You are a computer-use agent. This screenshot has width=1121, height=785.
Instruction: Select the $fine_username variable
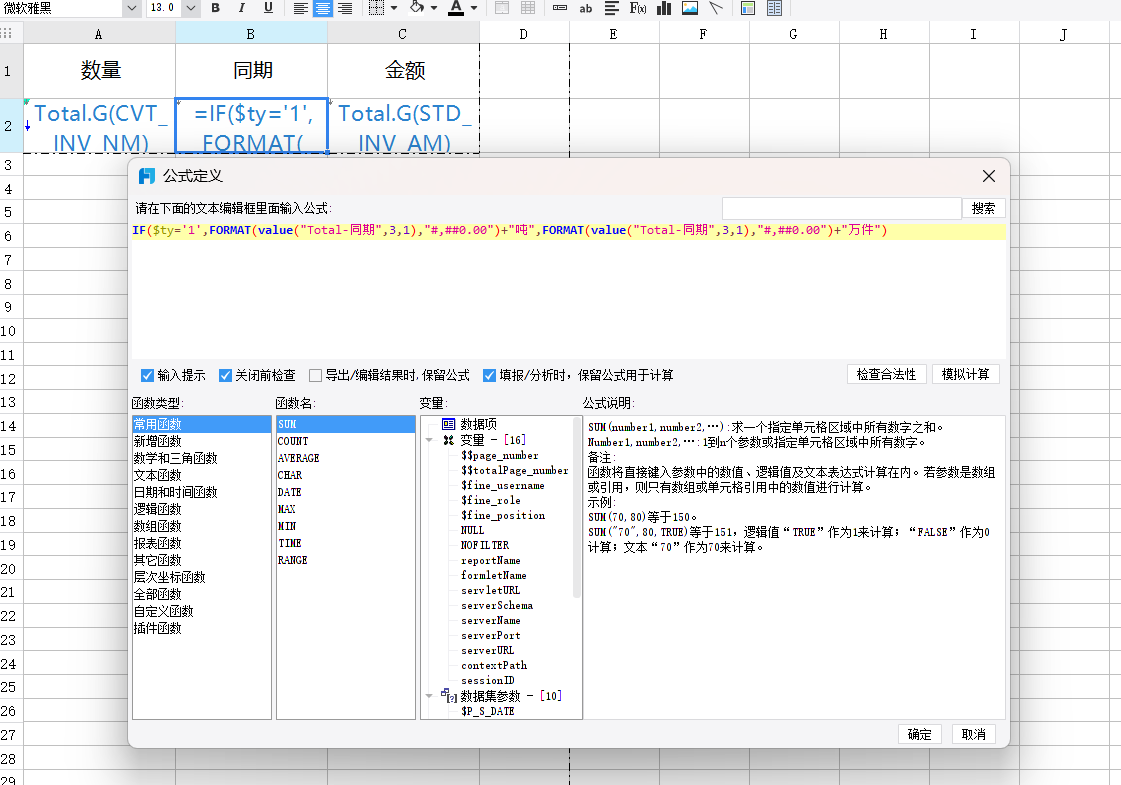pyautogui.click(x=503, y=485)
